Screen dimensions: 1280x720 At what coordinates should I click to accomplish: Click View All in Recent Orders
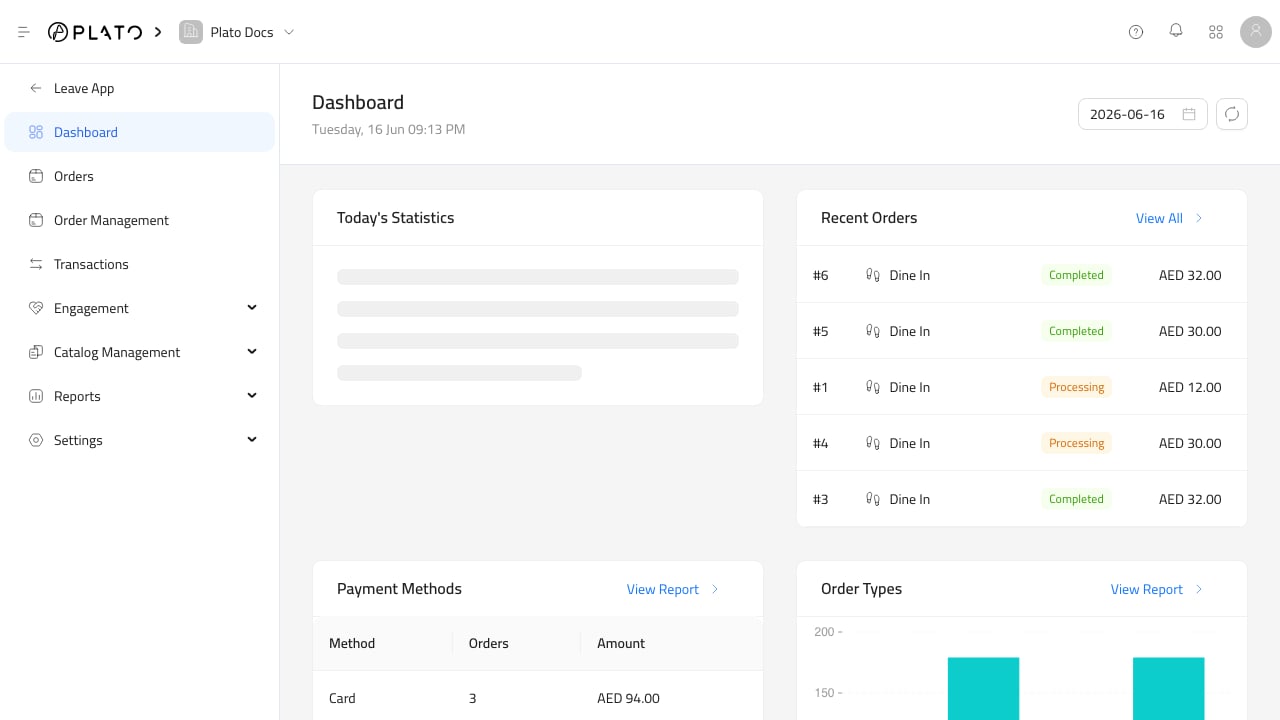click(1159, 218)
